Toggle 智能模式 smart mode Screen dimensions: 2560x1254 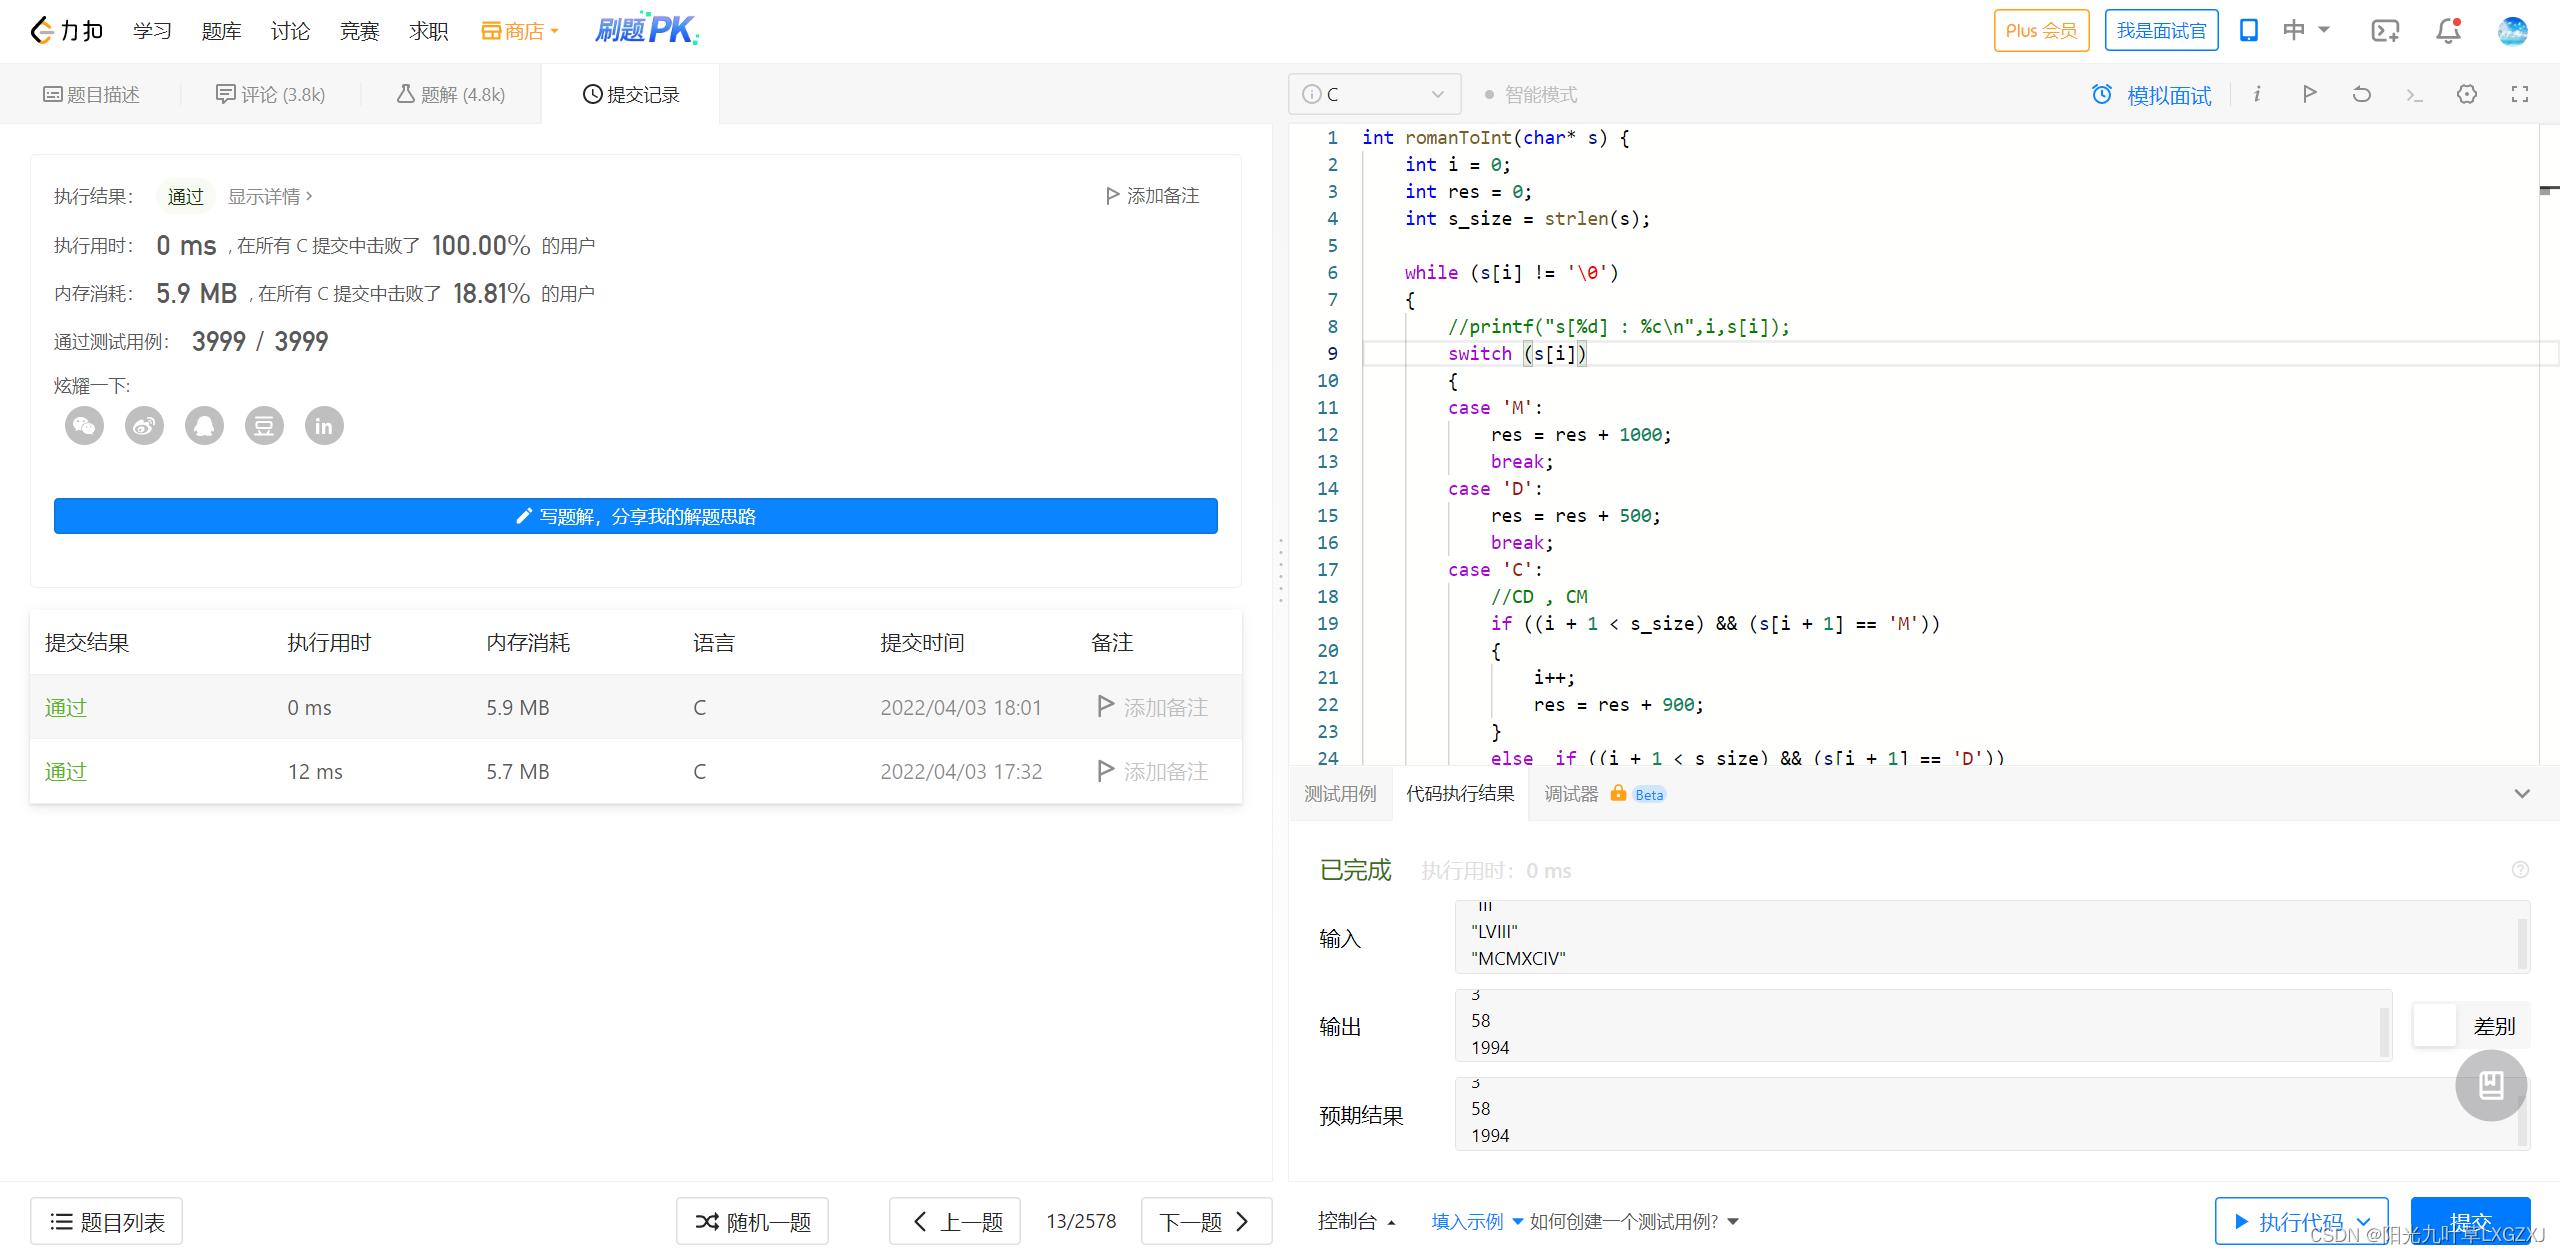click(1531, 94)
